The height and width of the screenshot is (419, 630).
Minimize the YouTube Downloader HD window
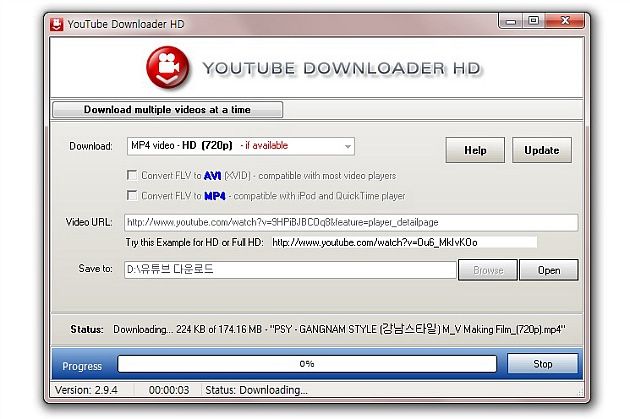[511, 21]
